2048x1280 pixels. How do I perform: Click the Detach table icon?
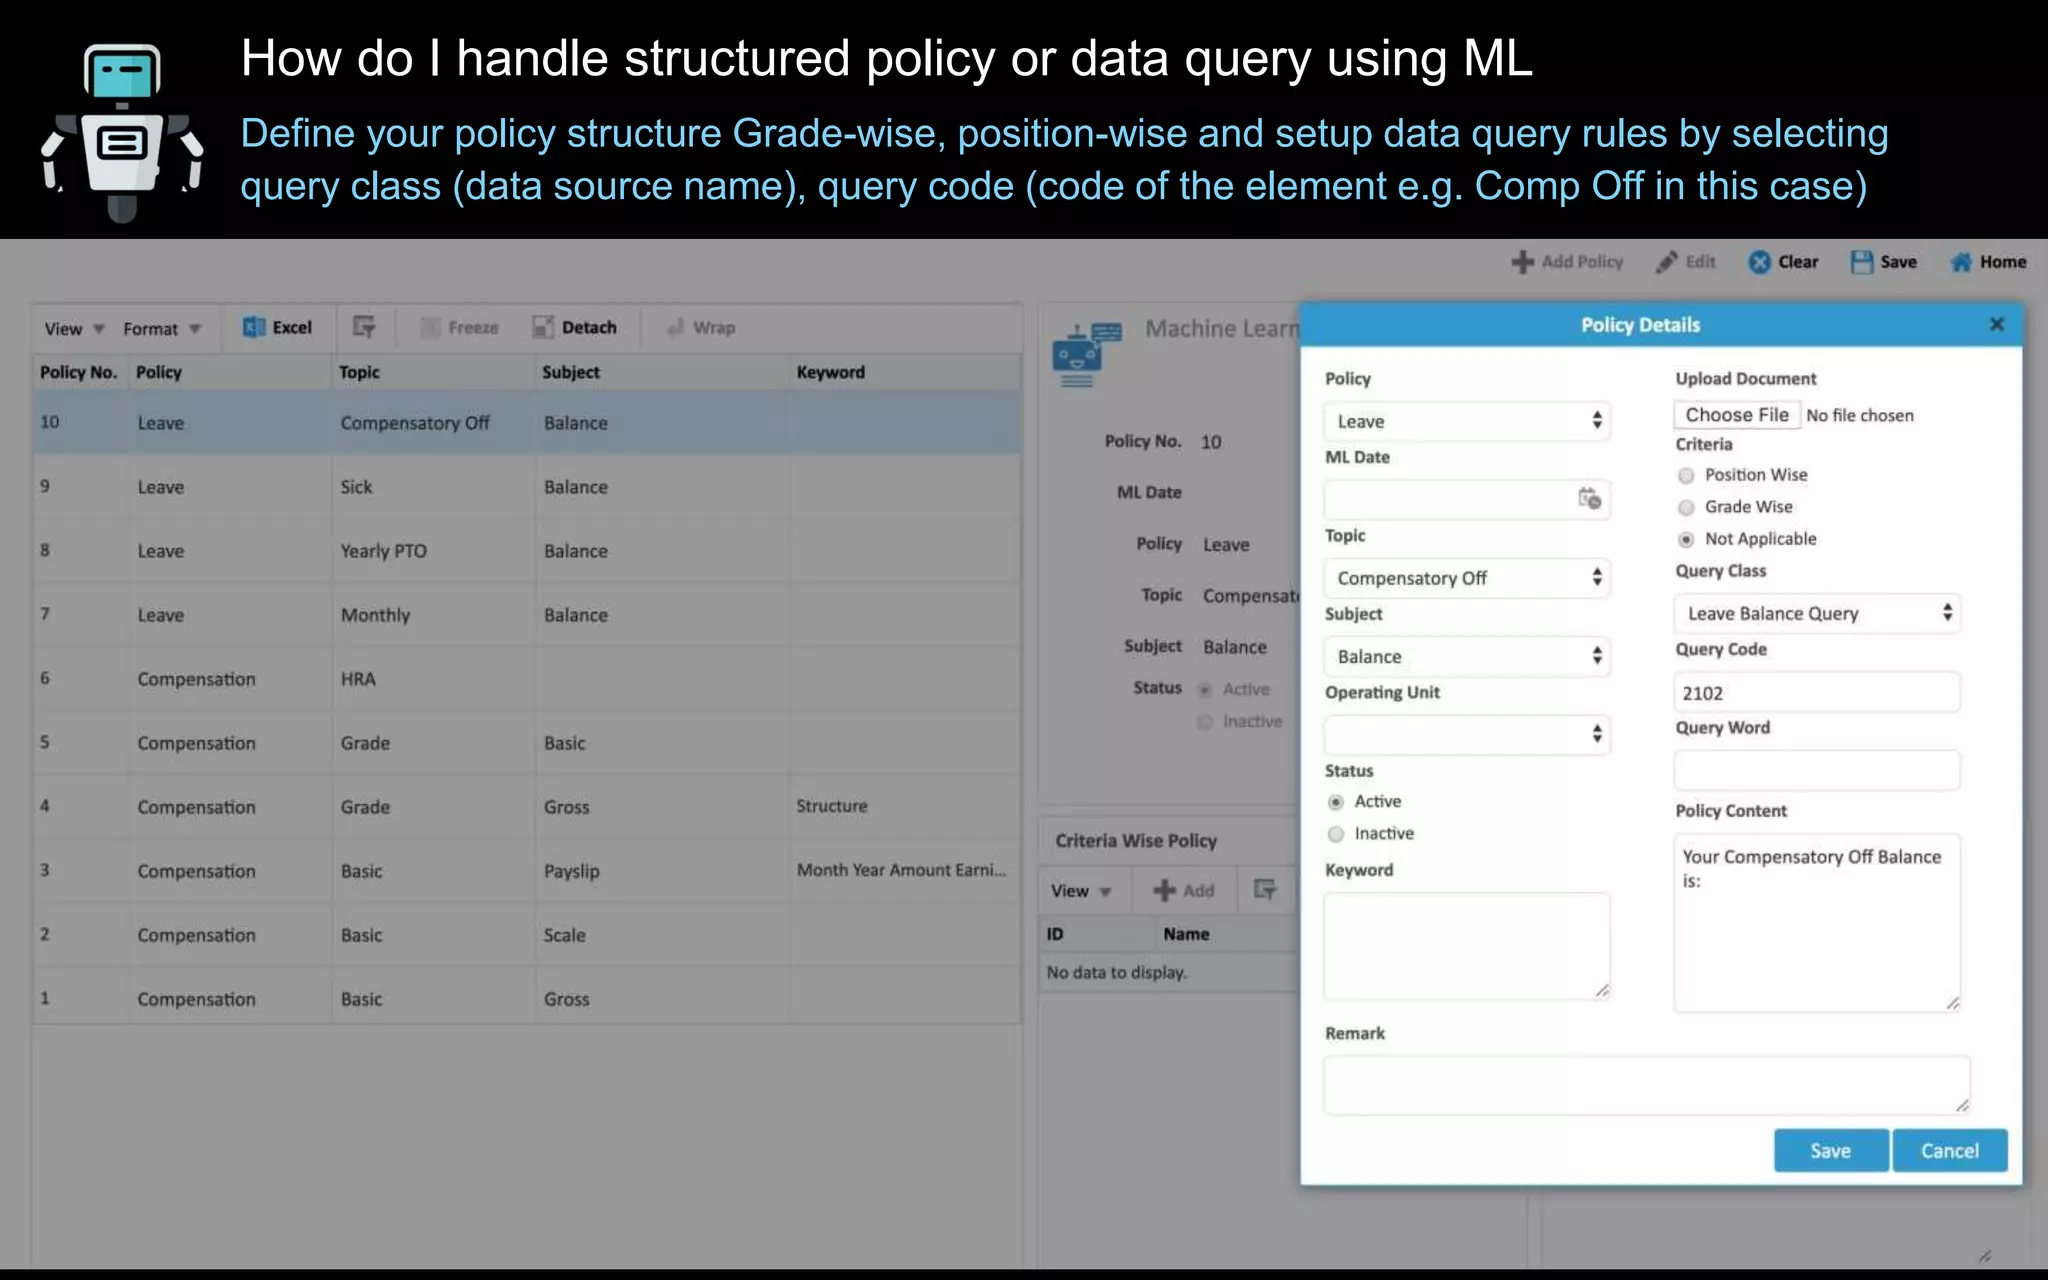[543, 327]
